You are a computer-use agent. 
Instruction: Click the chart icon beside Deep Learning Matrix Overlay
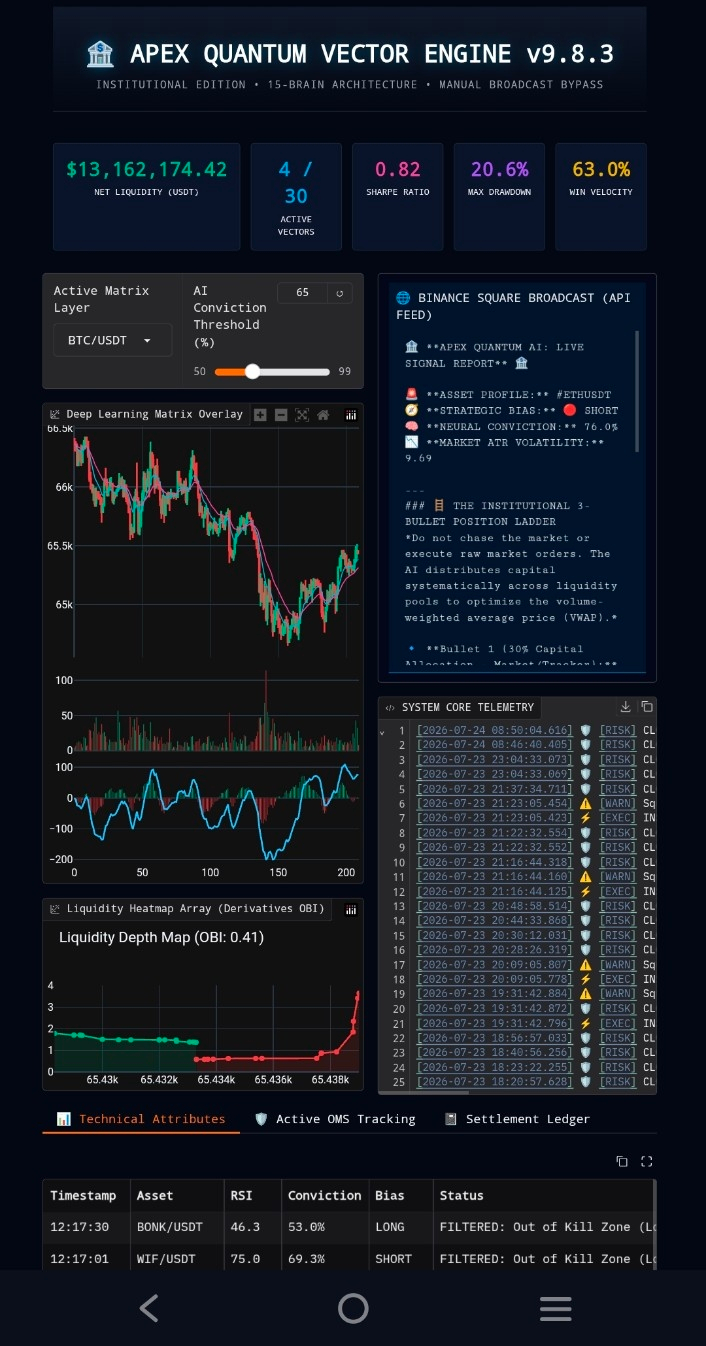tap(56, 414)
